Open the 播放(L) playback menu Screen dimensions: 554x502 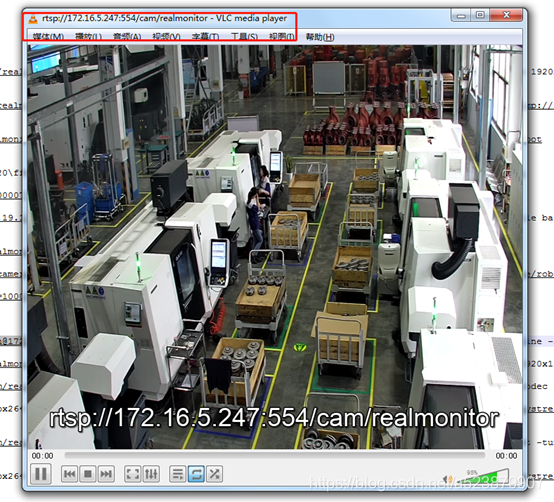click(88, 37)
